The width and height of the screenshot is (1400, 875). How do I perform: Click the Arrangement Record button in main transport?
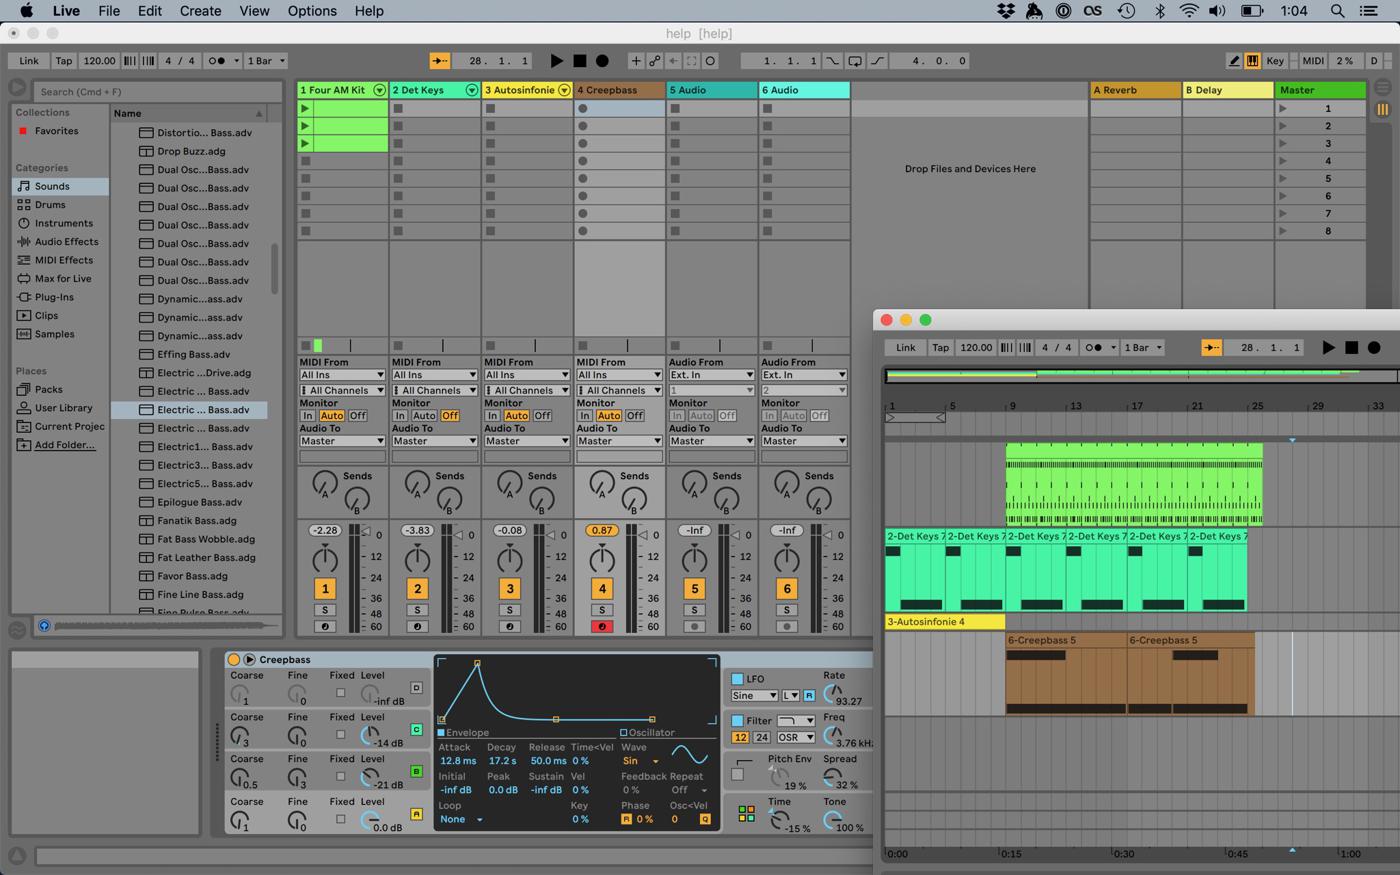click(x=602, y=61)
